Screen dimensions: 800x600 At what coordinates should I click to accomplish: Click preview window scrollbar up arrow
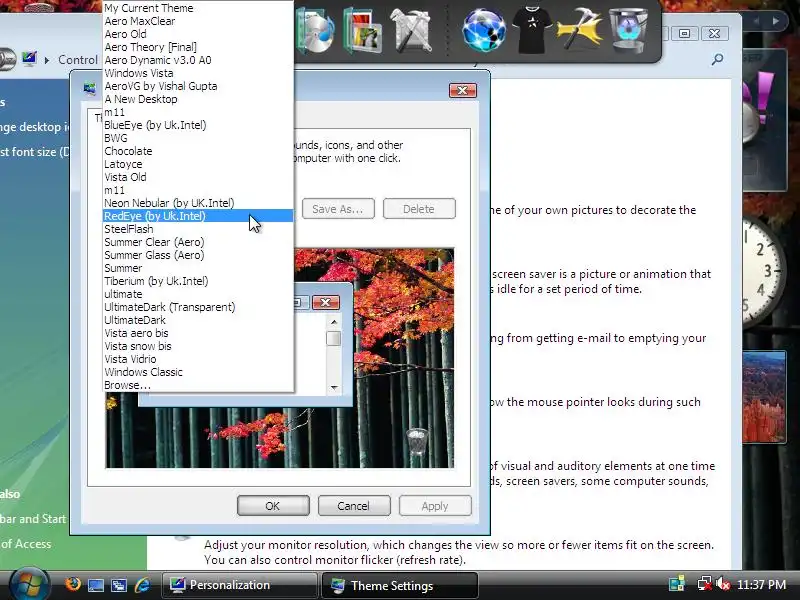(334, 322)
